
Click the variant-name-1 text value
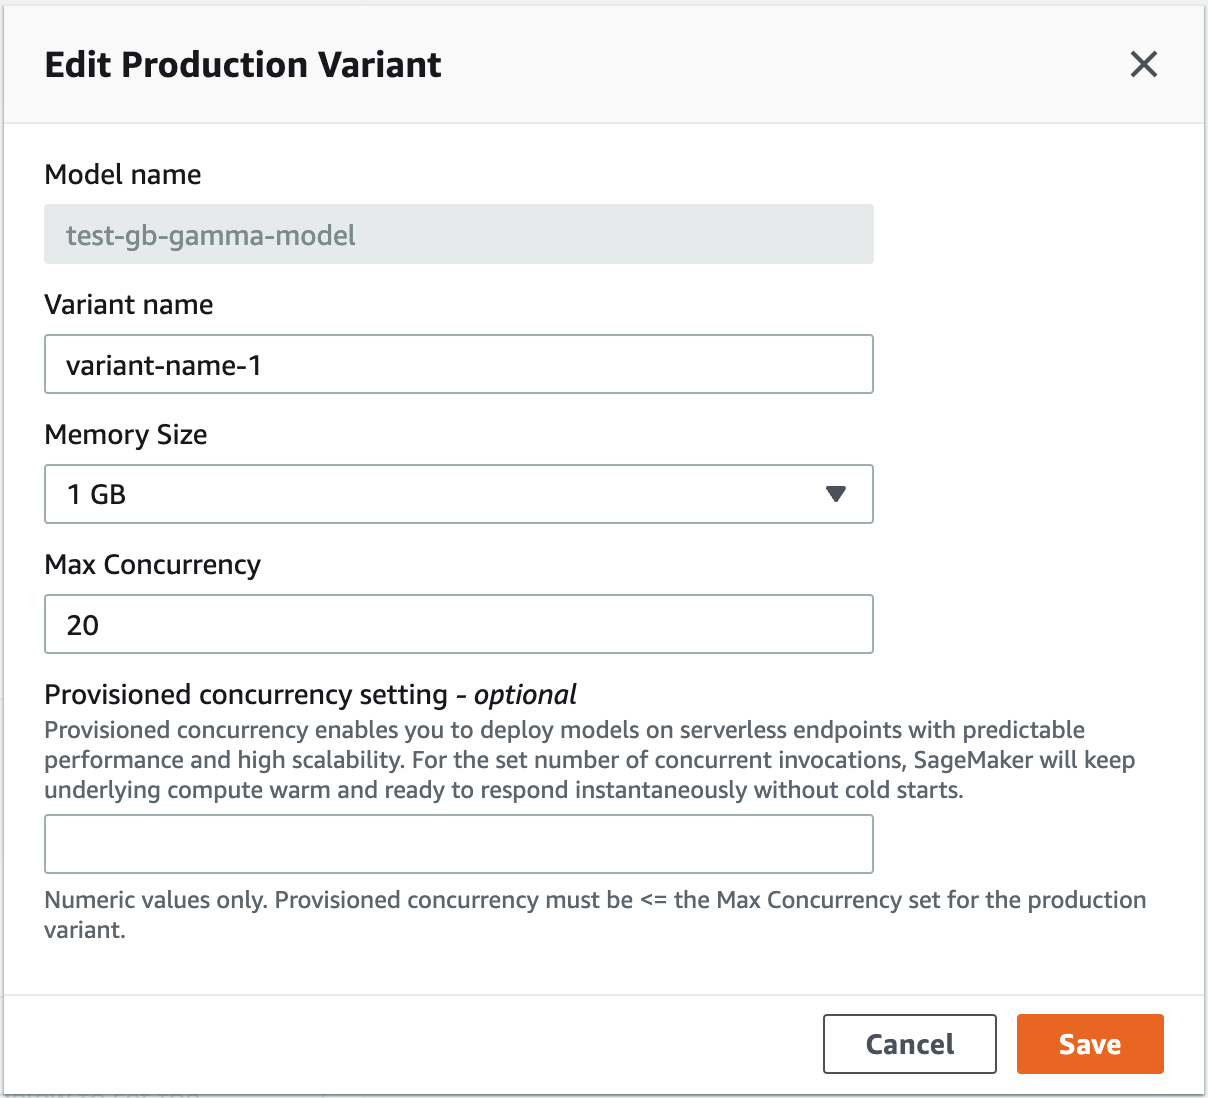pyautogui.click(x=163, y=365)
